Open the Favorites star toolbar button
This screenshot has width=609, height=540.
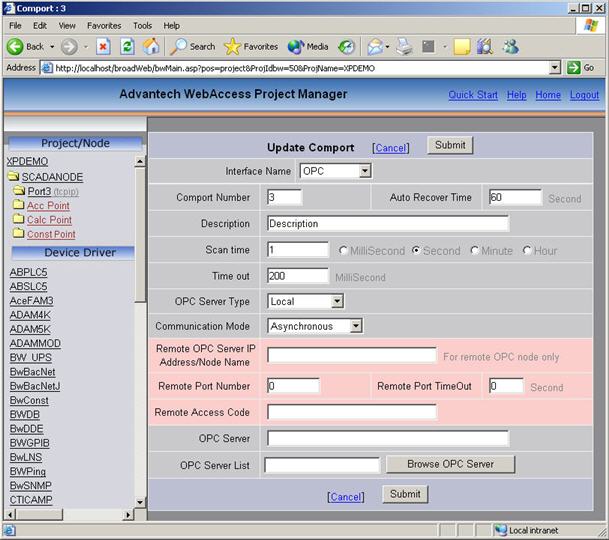251,47
